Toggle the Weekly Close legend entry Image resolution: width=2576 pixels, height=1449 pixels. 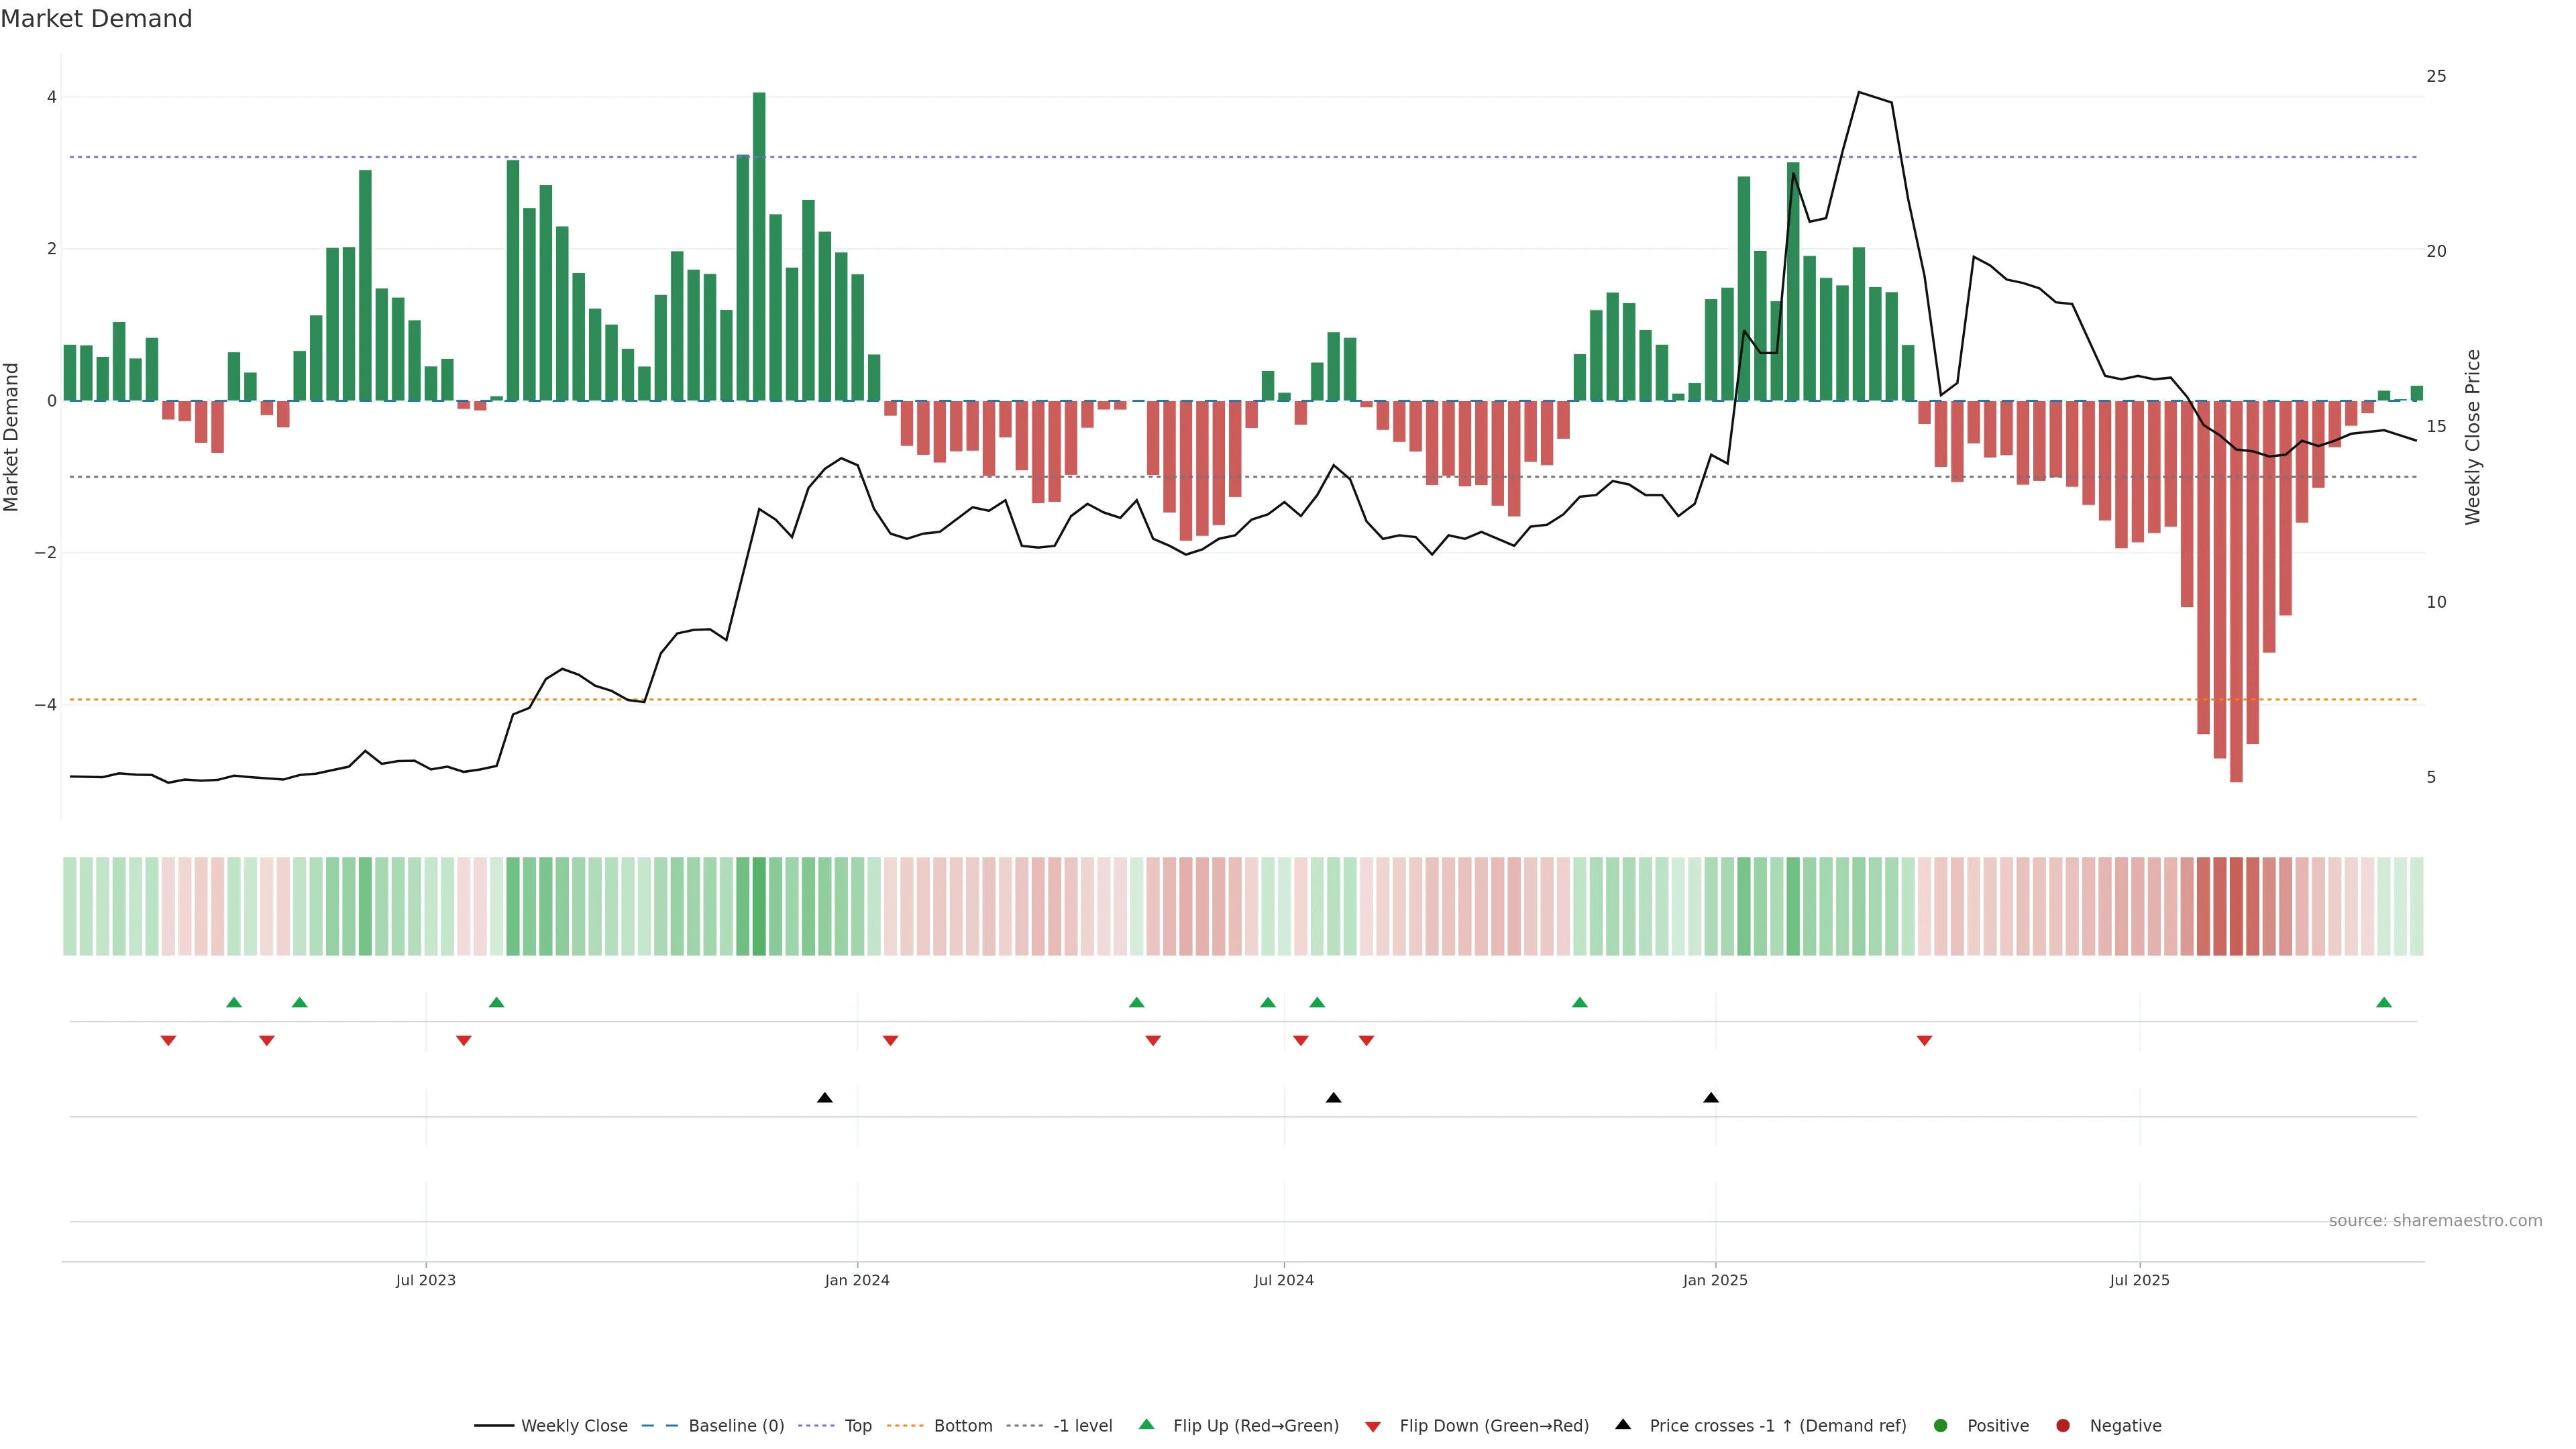point(573,1426)
